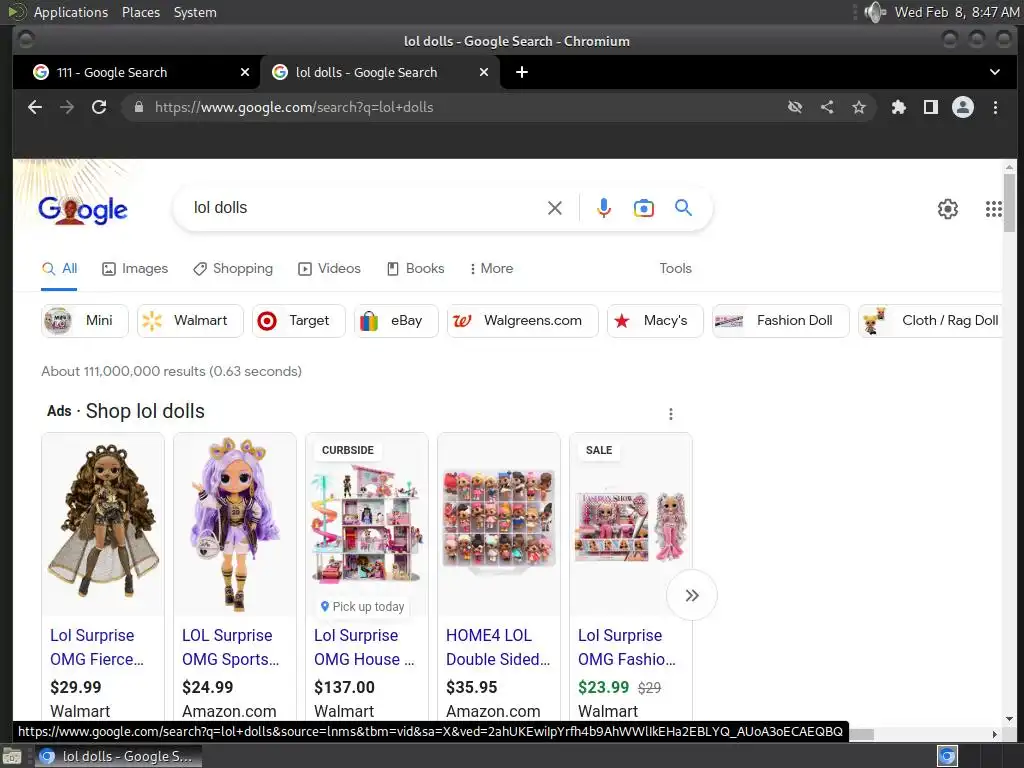Image resolution: width=1024 pixels, height=768 pixels.
Task: Filter by the eBay chip
Action: [396, 321]
